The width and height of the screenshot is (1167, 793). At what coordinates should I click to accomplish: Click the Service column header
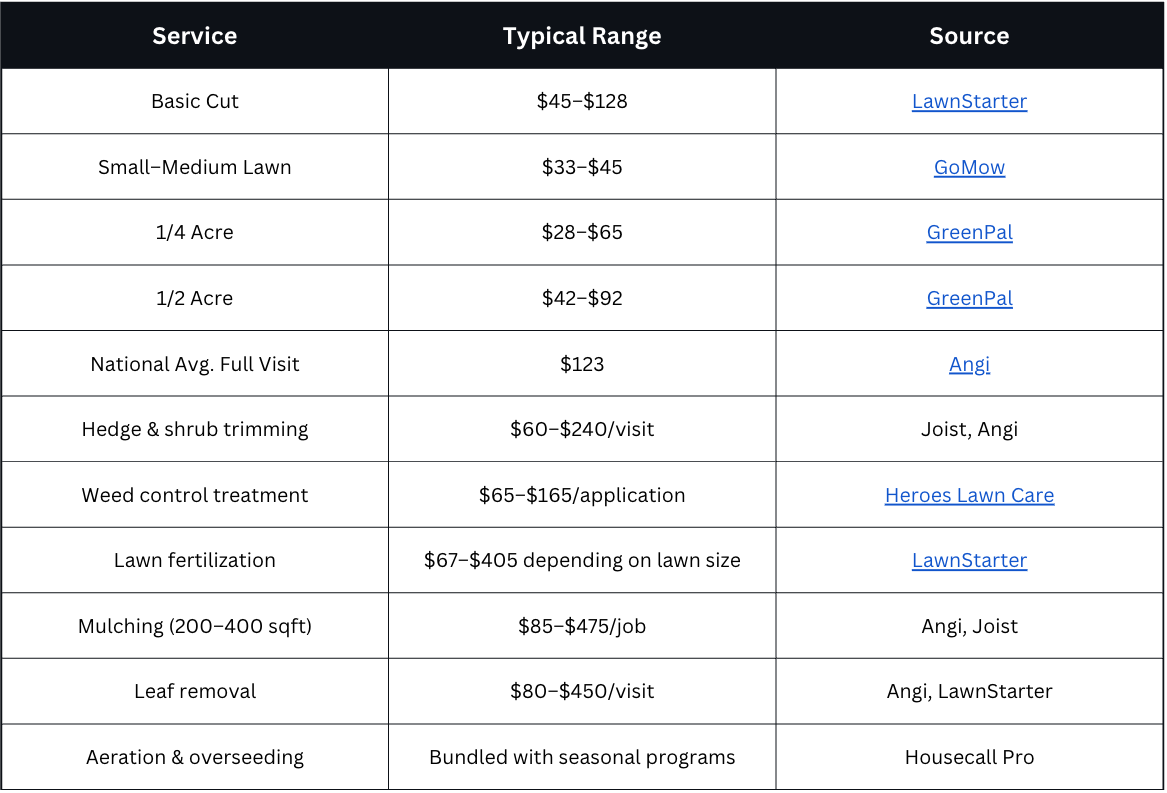pyautogui.click(x=195, y=35)
